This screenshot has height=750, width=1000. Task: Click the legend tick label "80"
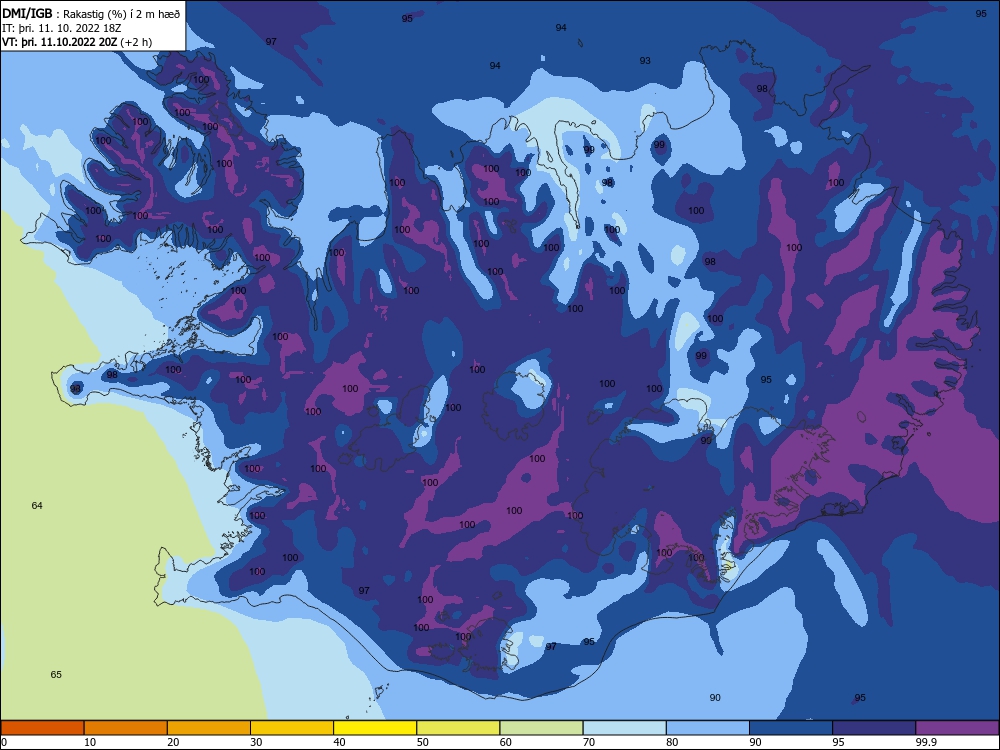672,742
